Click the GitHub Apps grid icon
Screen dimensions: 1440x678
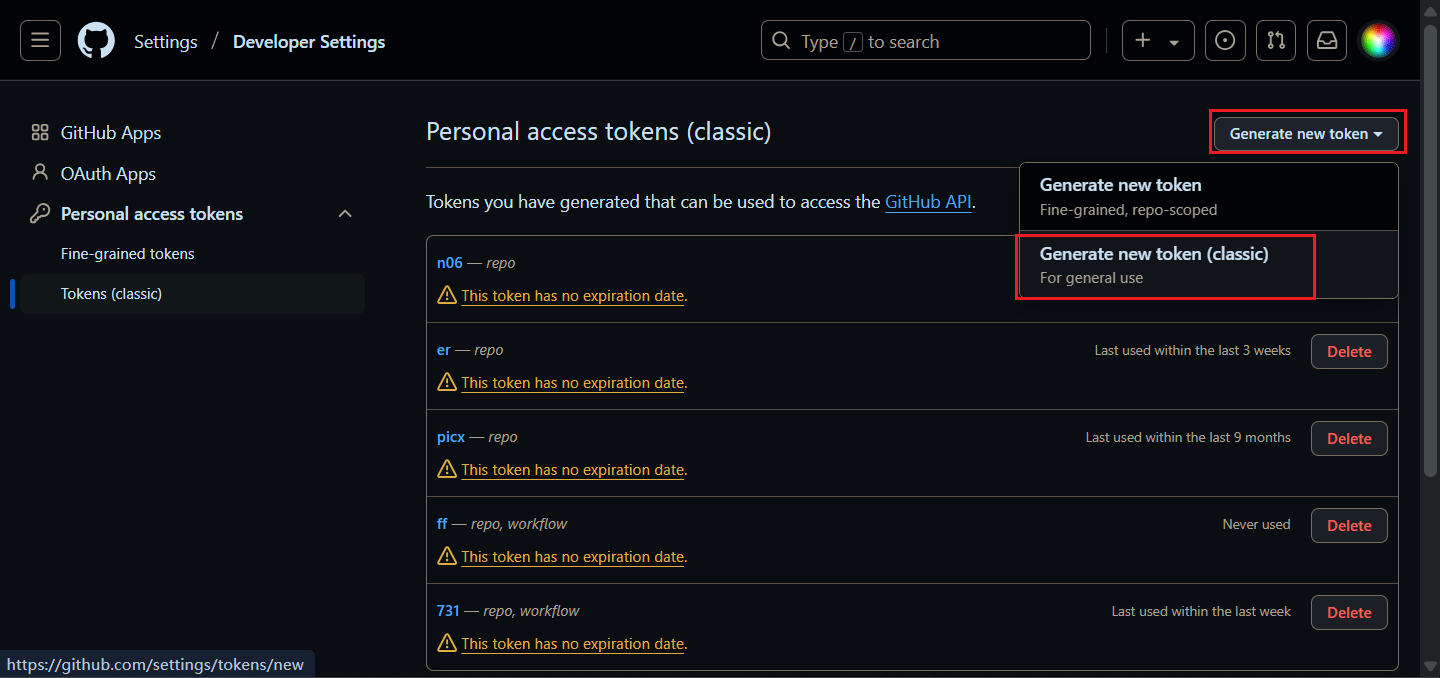pos(40,133)
